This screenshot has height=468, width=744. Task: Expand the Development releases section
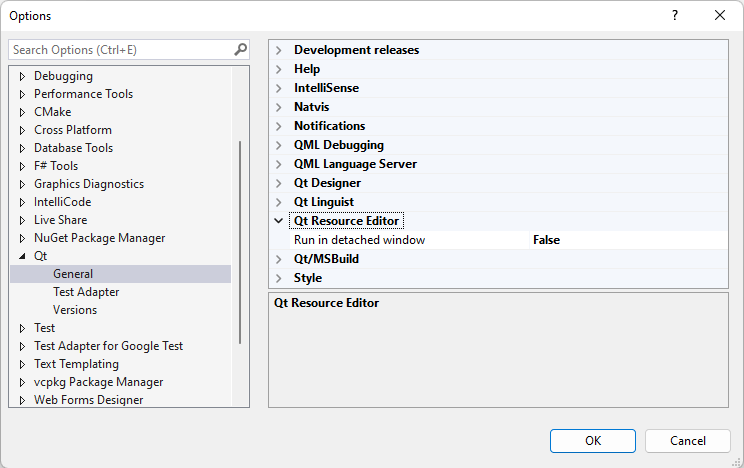click(279, 50)
